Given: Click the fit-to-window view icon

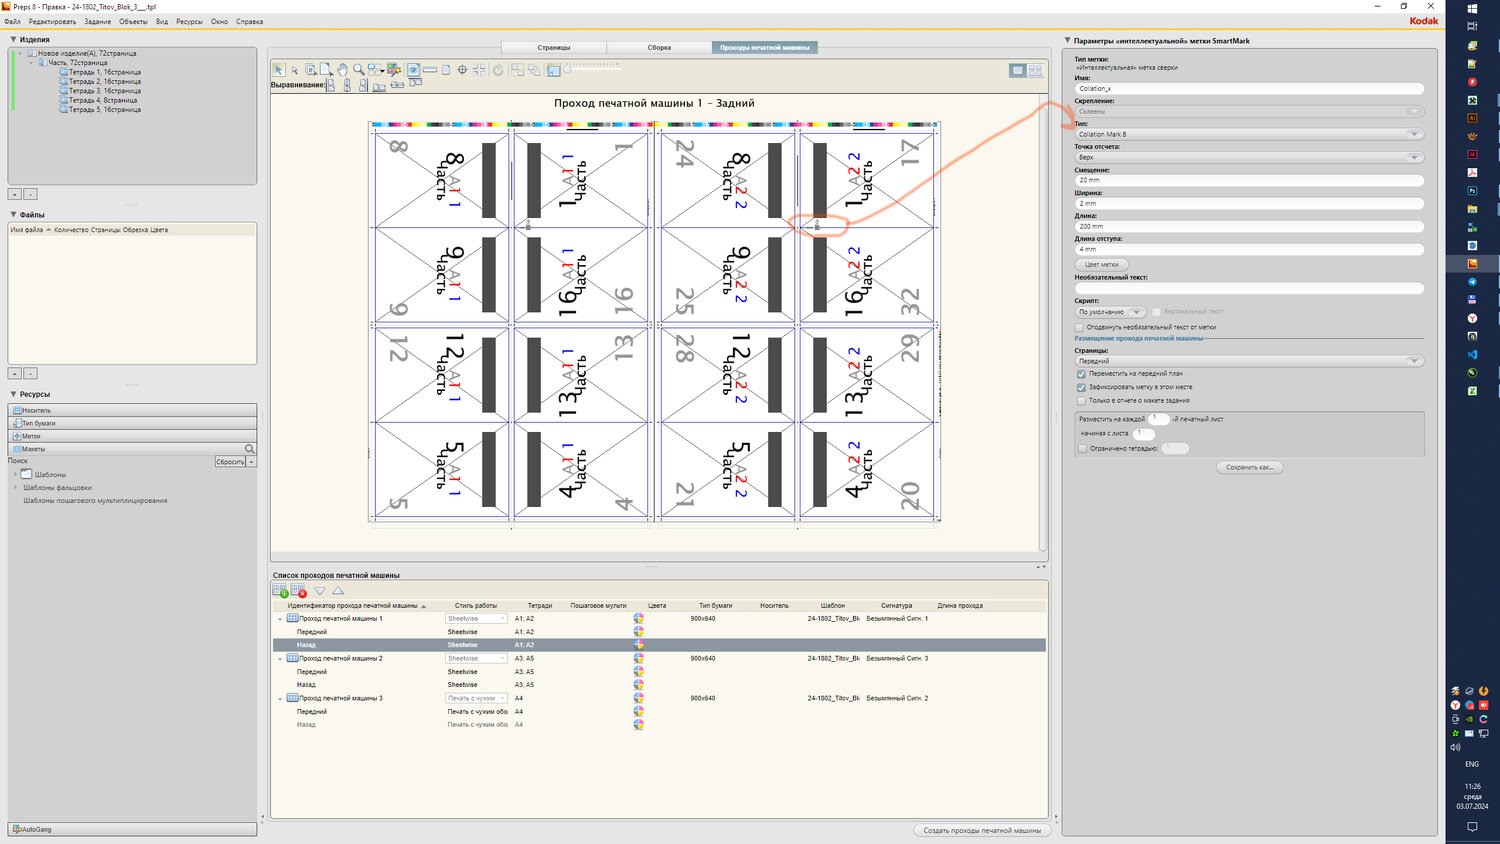Looking at the screenshot, I should (553, 70).
